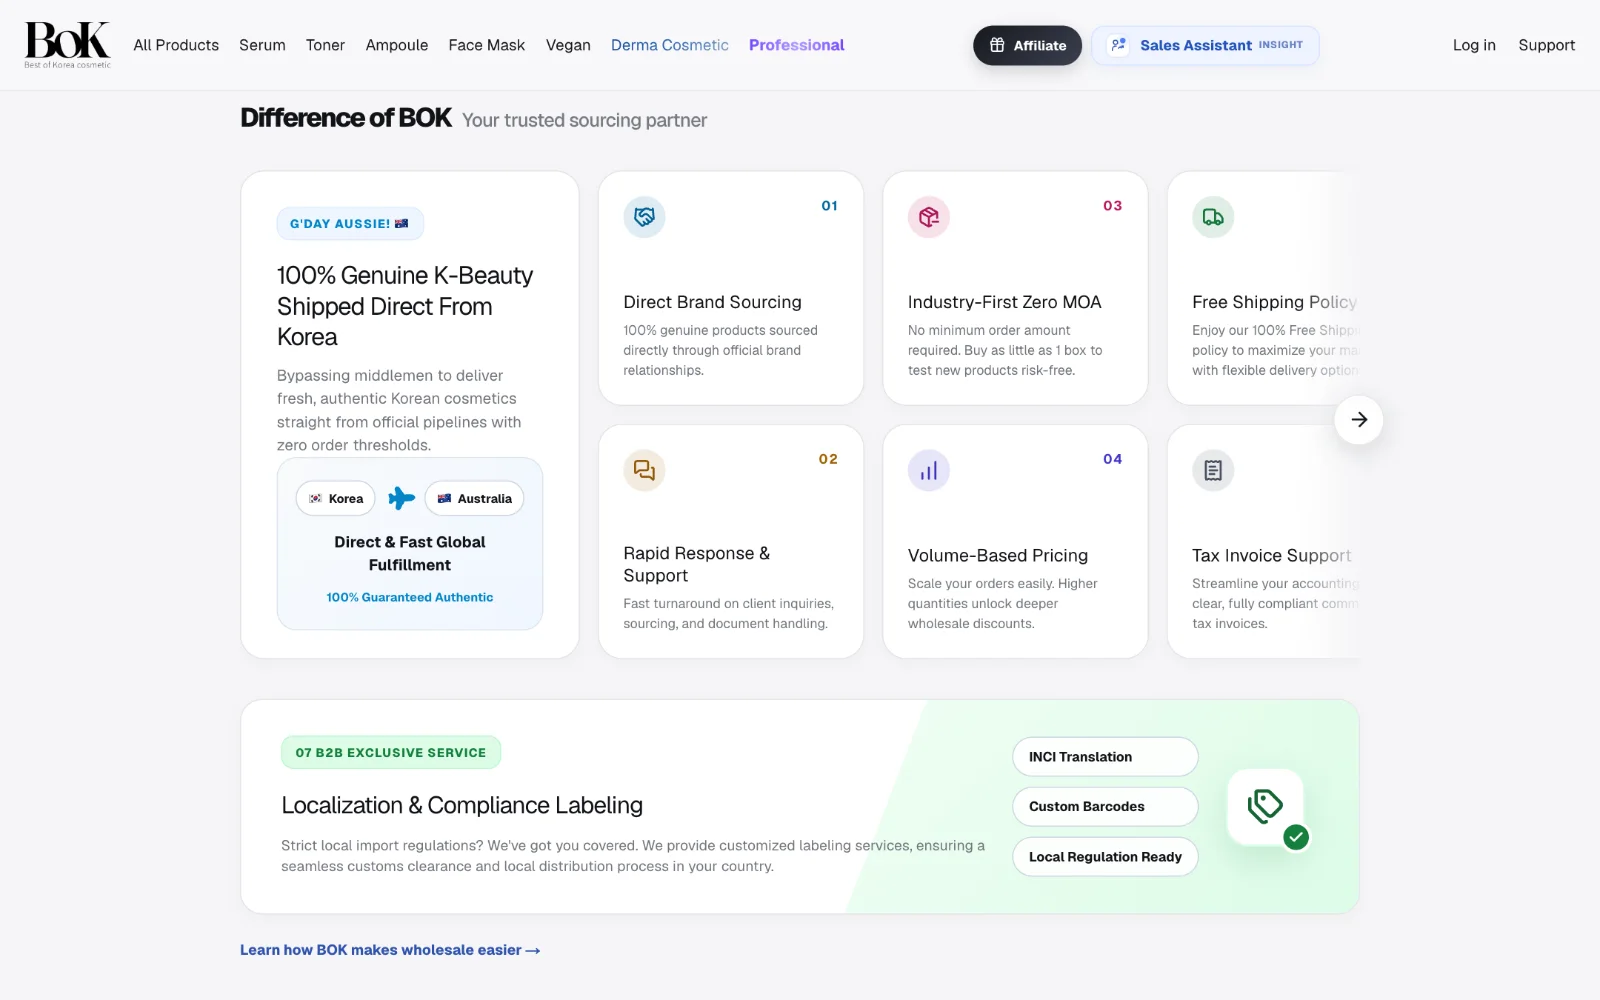Open the All Products menu
Viewport: 1600px width, 1000px height.
(176, 45)
